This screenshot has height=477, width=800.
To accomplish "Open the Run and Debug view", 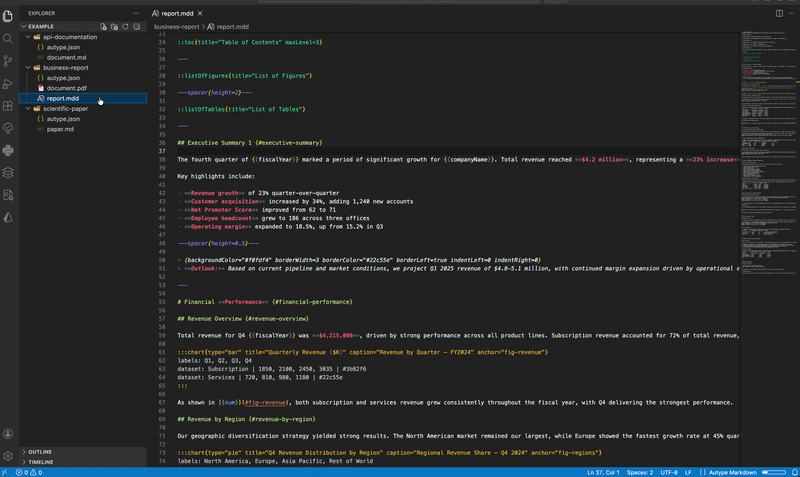I will (9, 84).
